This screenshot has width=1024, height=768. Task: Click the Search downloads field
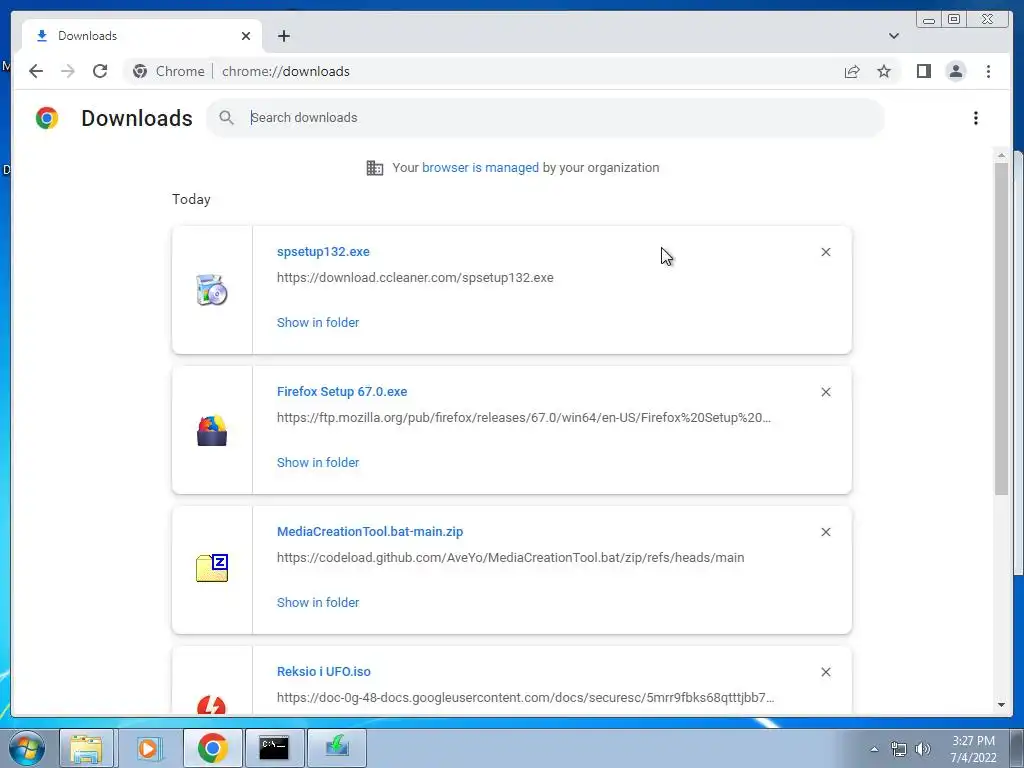pos(545,118)
